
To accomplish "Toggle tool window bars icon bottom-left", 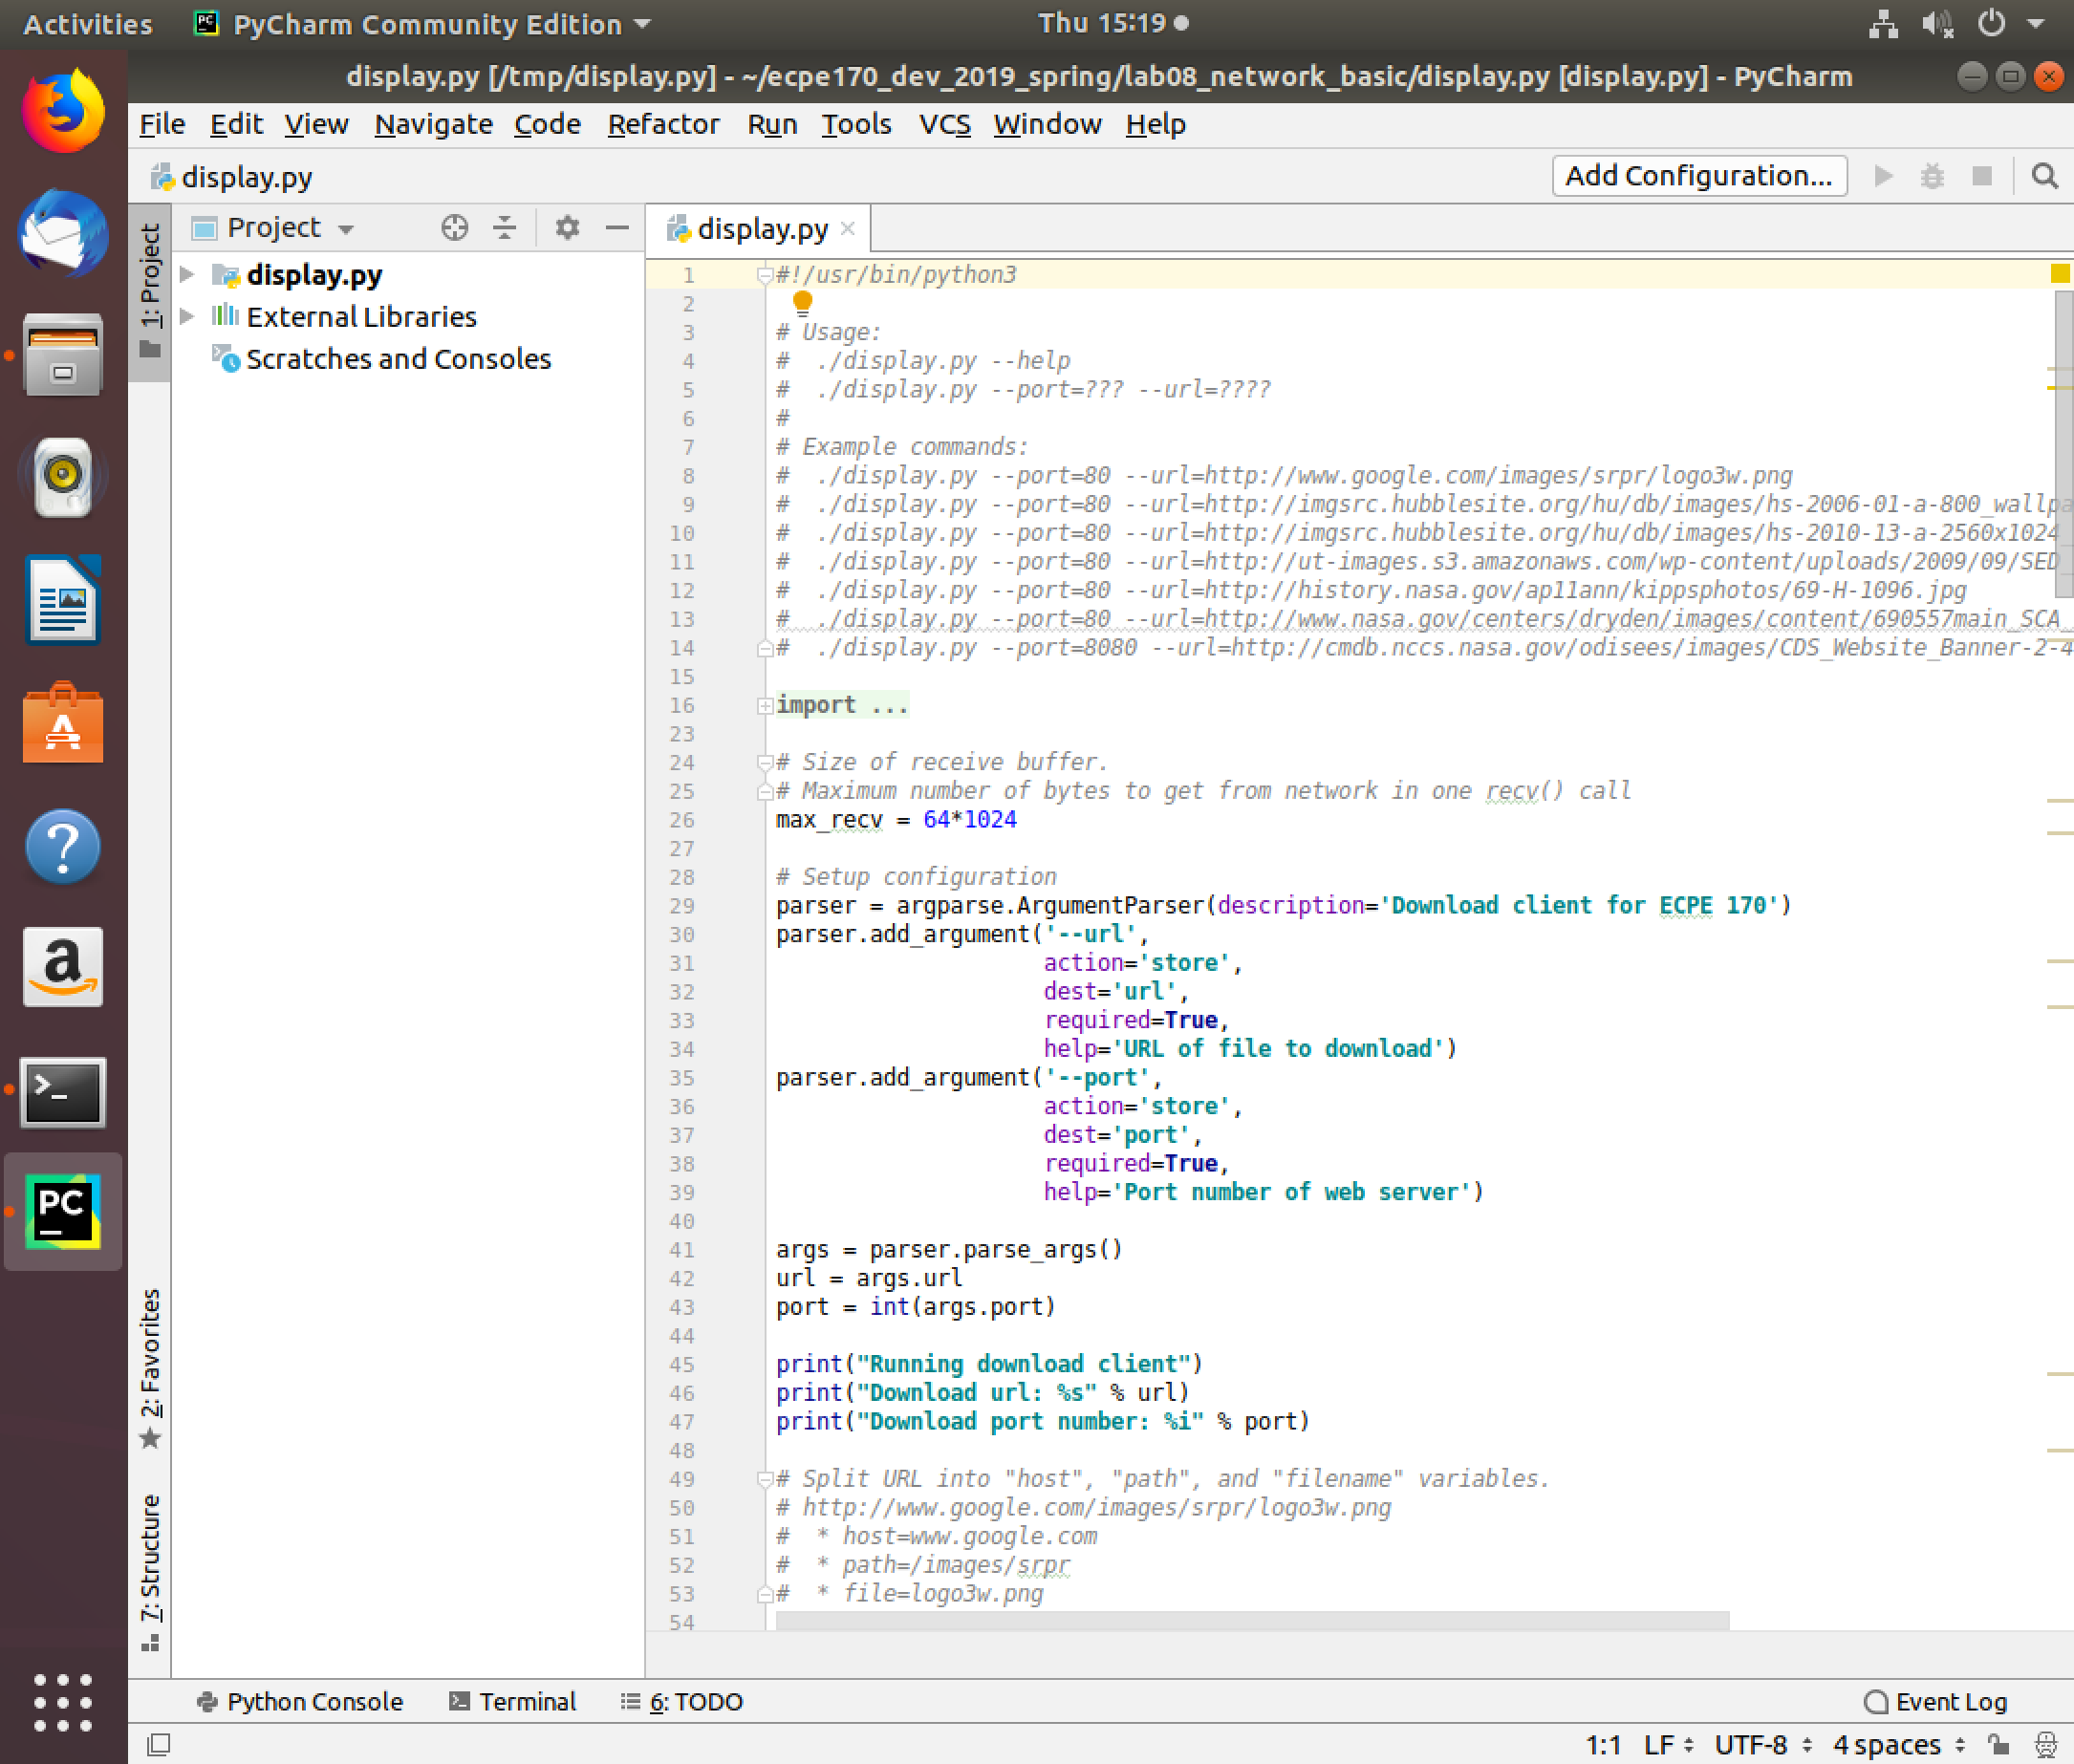I will (158, 1745).
